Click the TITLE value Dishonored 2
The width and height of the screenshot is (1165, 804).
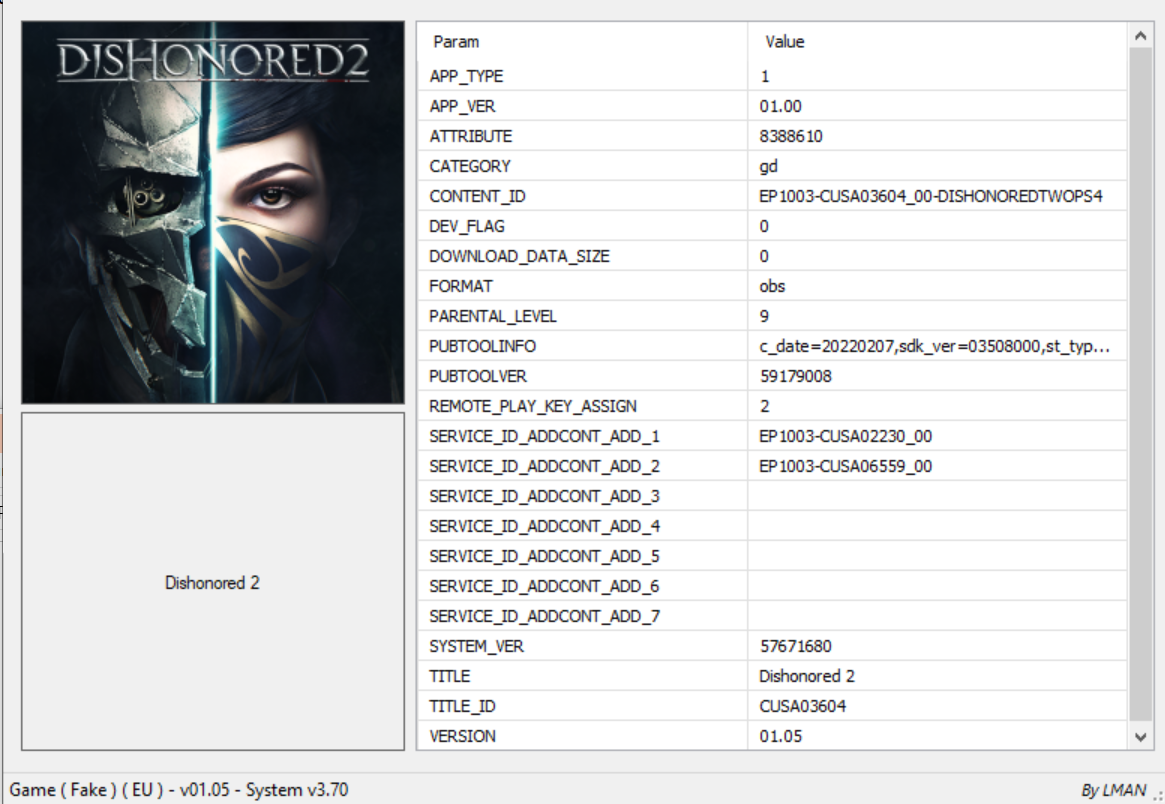click(x=807, y=676)
